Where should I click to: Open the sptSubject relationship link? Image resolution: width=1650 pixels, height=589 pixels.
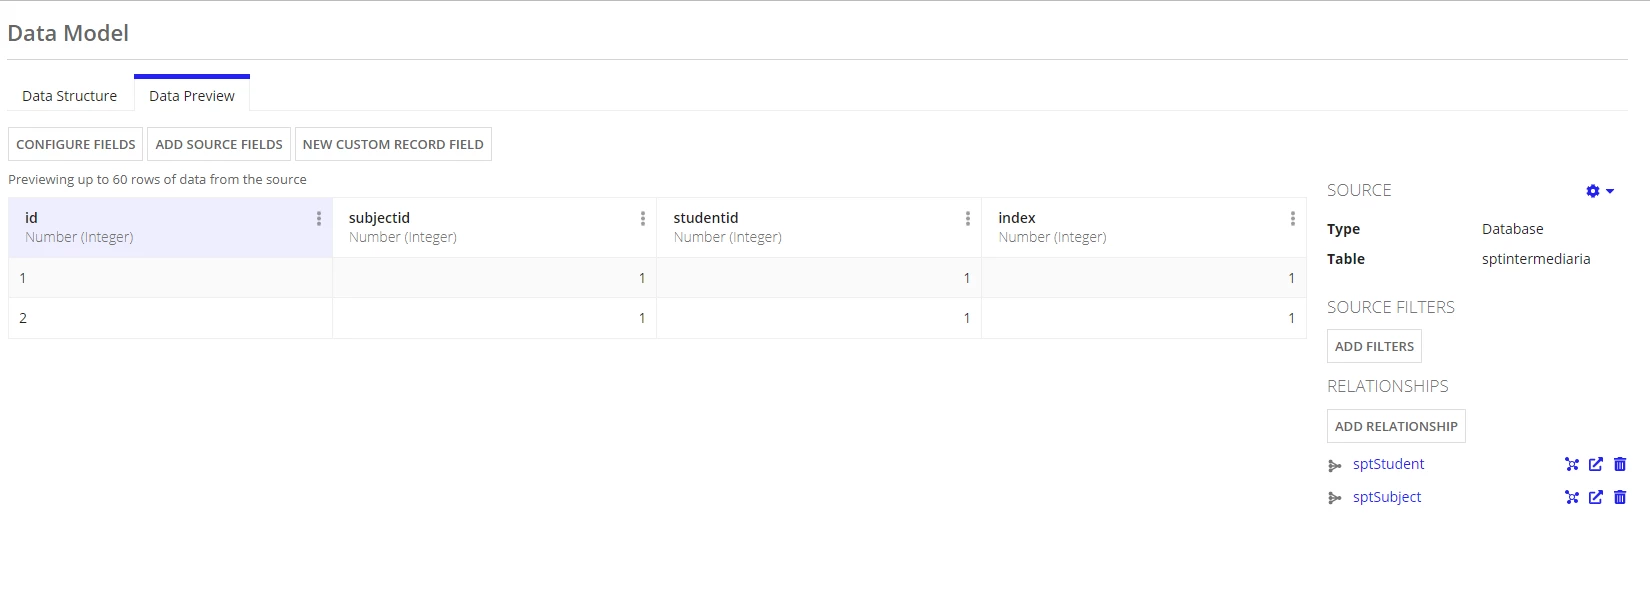(x=1387, y=497)
